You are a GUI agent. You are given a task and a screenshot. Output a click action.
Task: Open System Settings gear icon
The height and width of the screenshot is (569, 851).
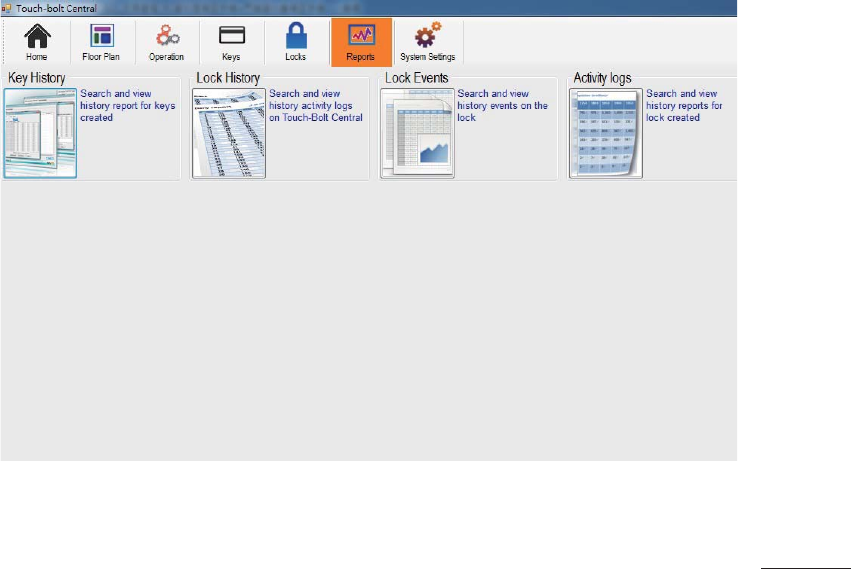(x=428, y=42)
